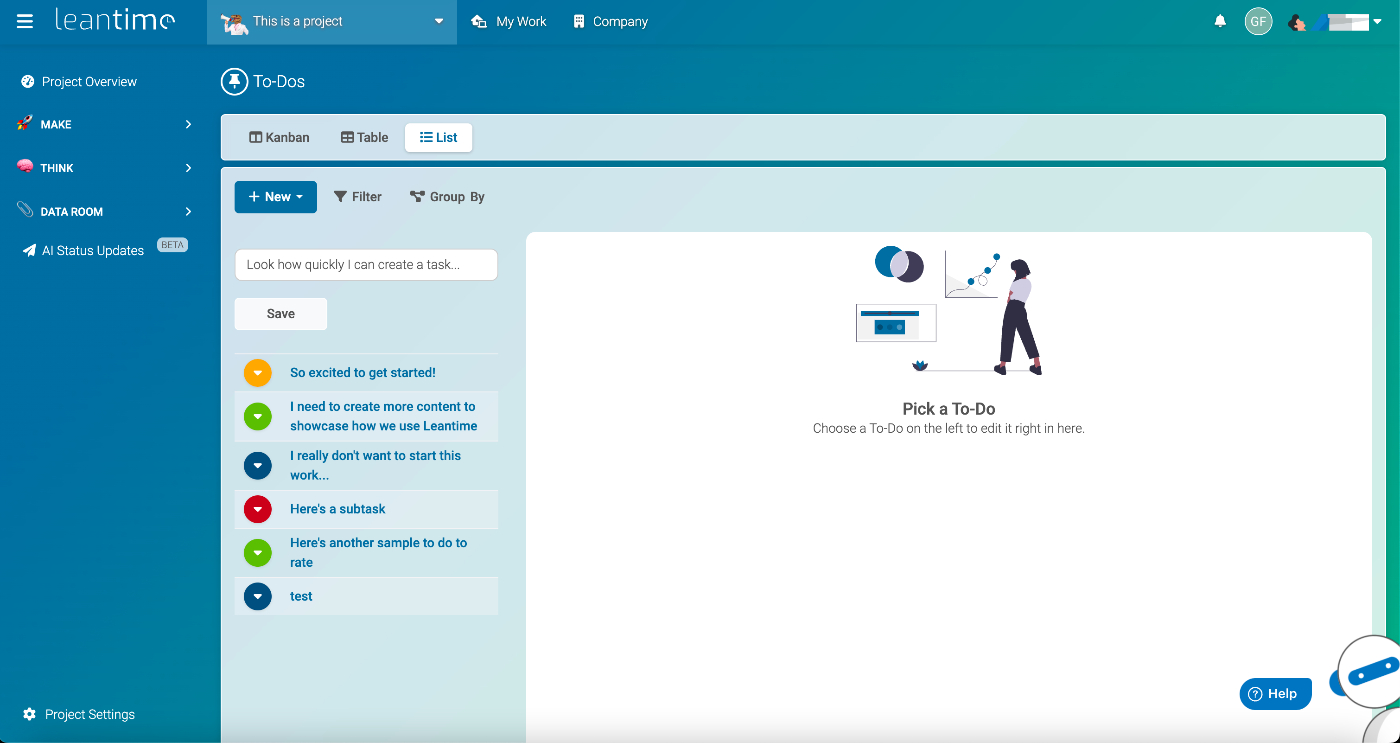Click the hamburger menu icon

(x=25, y=21)
